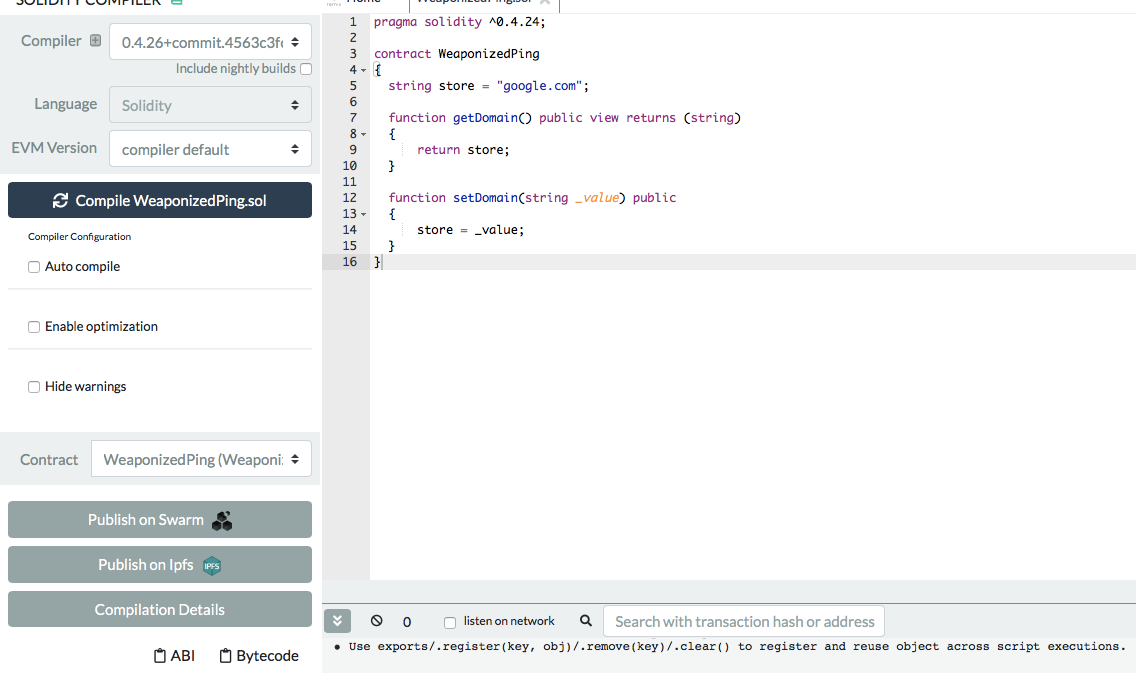Click the Language label
This screenshot has width=1136, height=673.
point(65,104)
